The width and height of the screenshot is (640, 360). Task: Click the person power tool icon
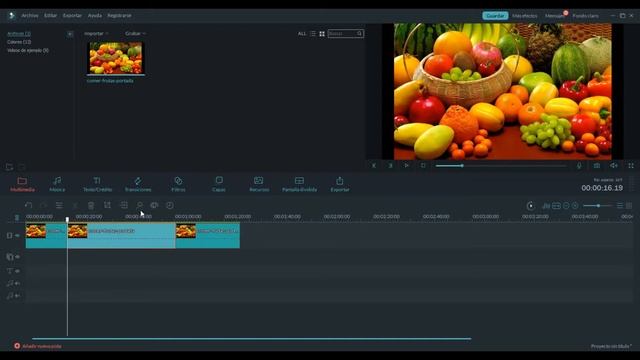click(x=140, y=205)
